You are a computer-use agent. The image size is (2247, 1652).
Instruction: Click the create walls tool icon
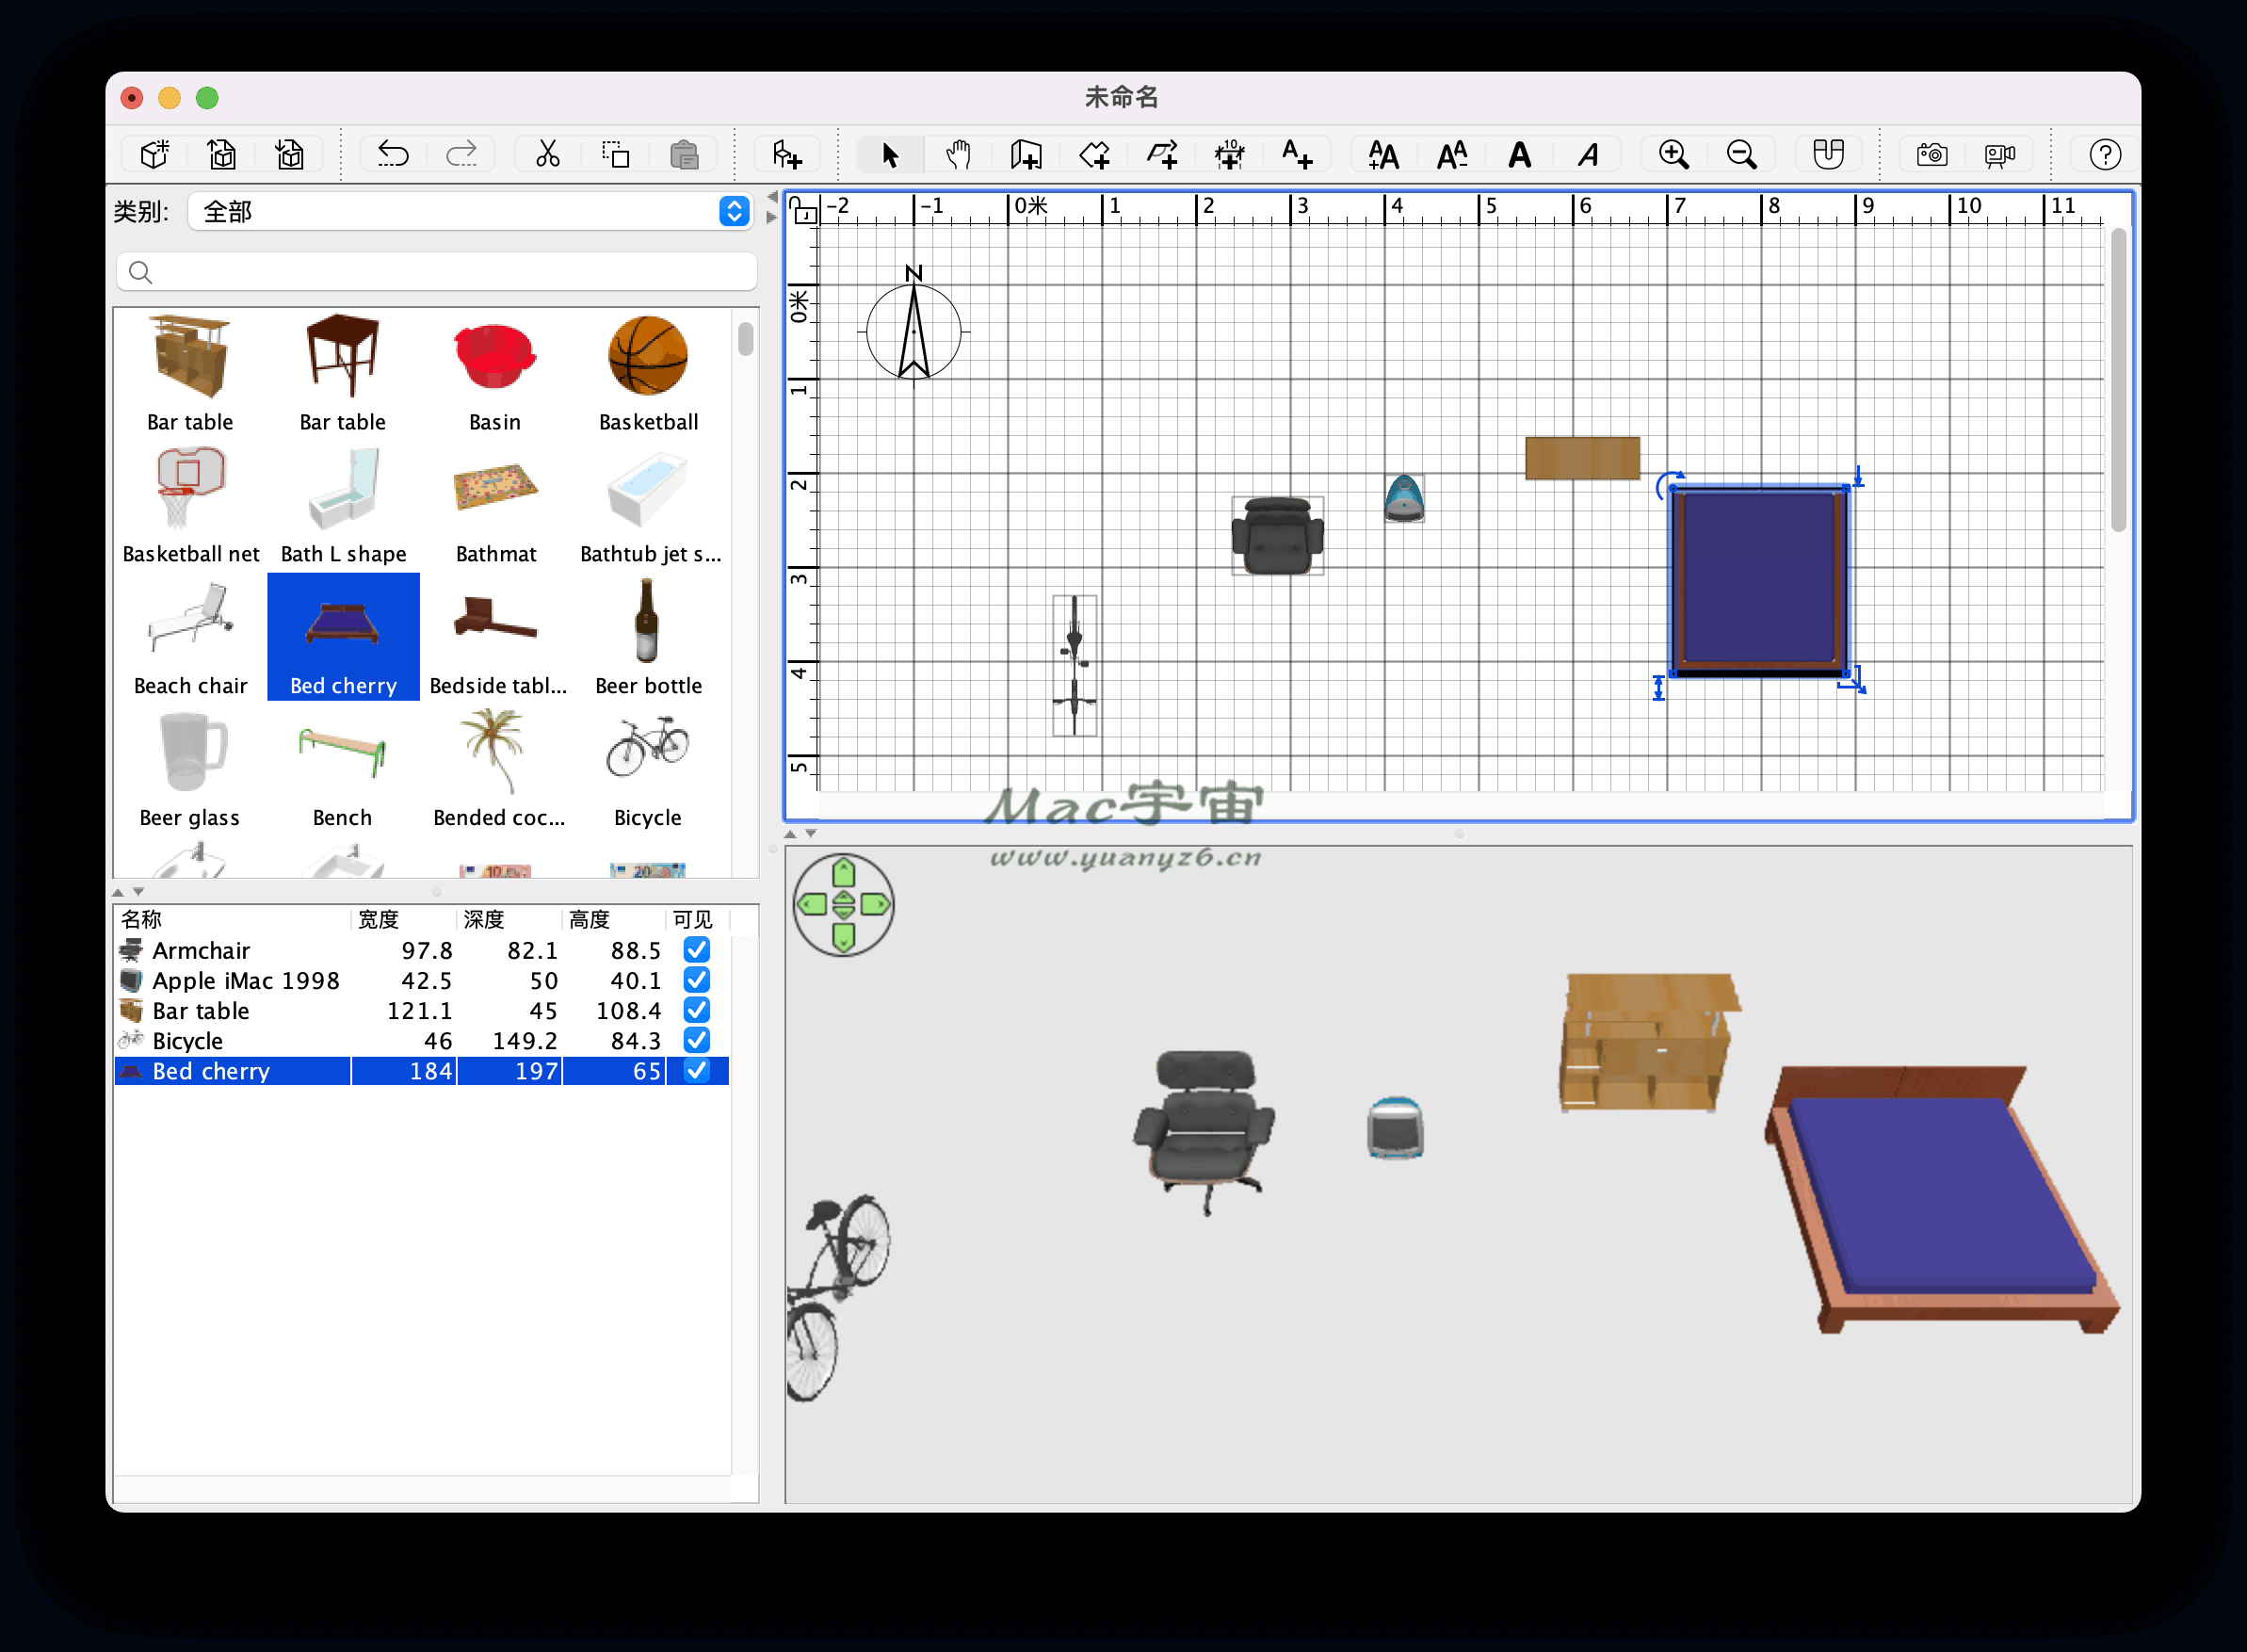[x=1026, y=154]
